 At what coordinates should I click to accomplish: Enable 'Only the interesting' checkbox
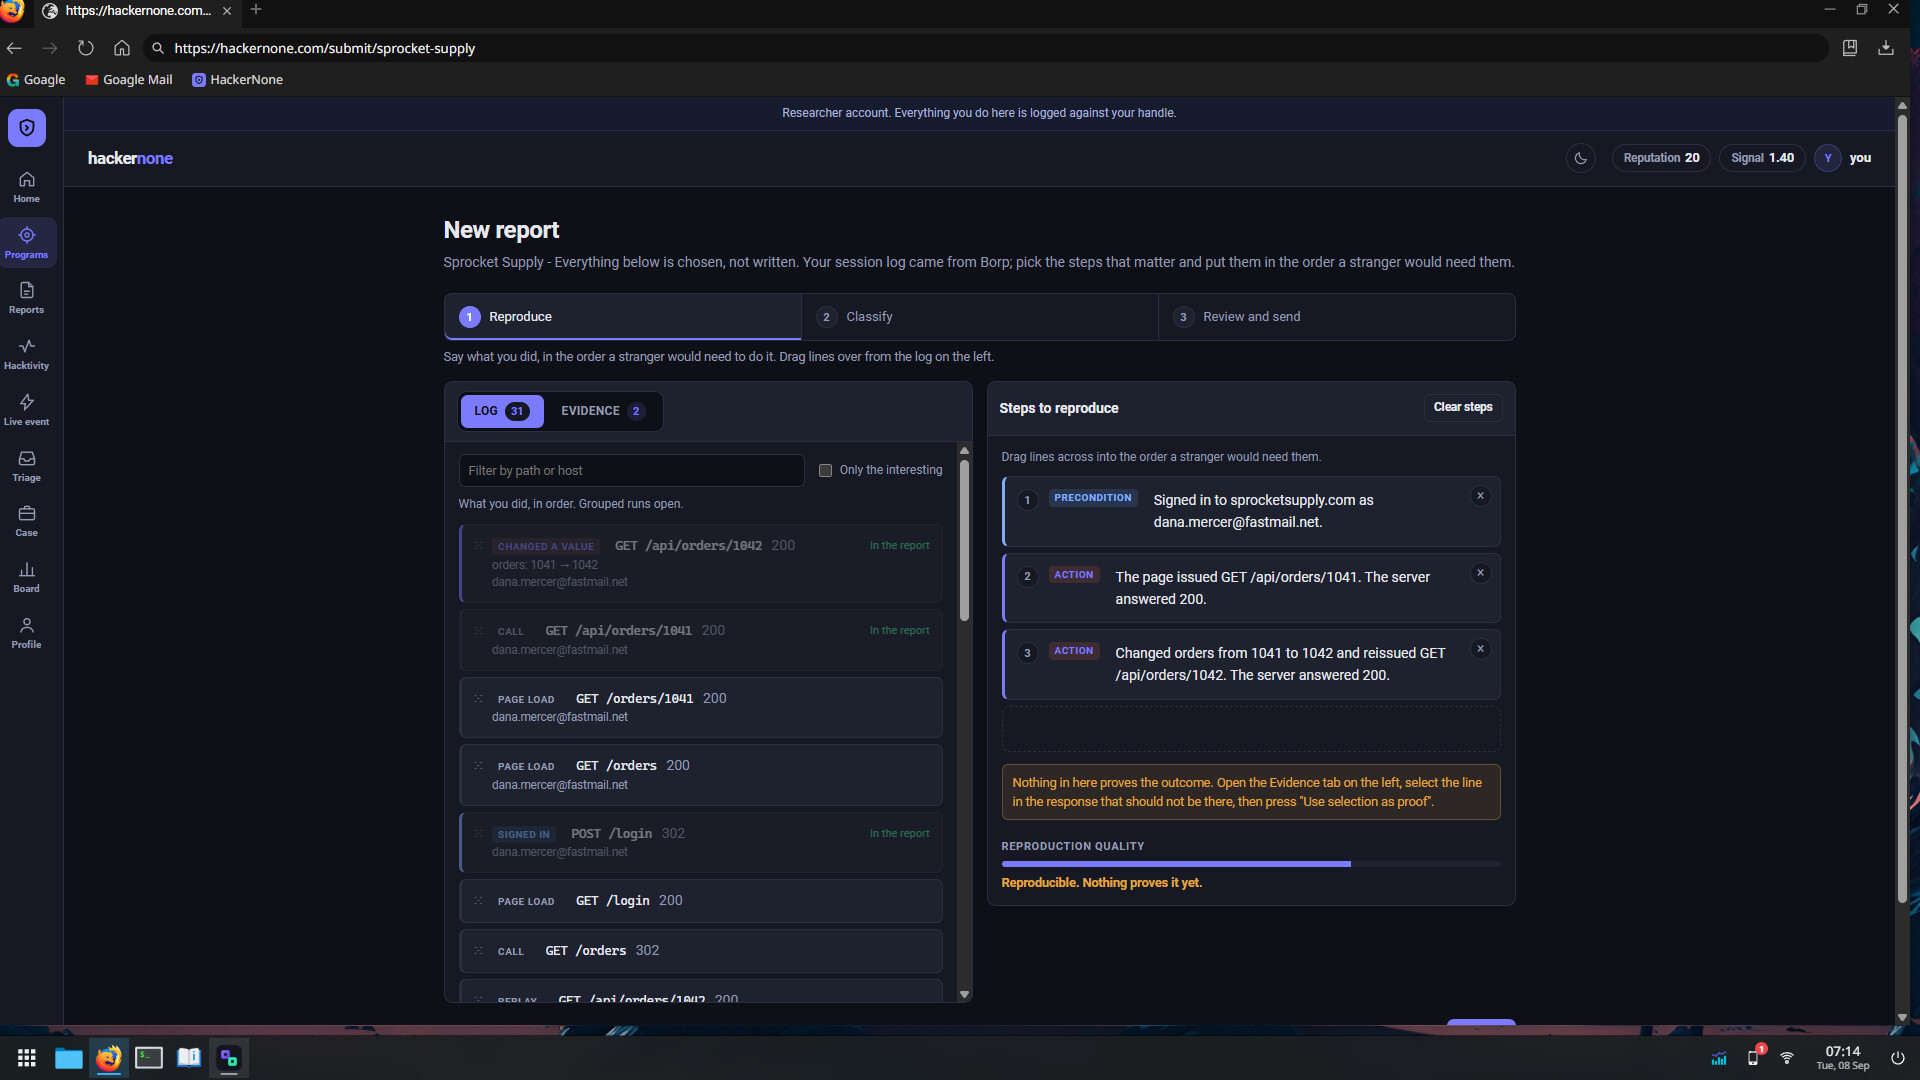(x=826, y=470)
